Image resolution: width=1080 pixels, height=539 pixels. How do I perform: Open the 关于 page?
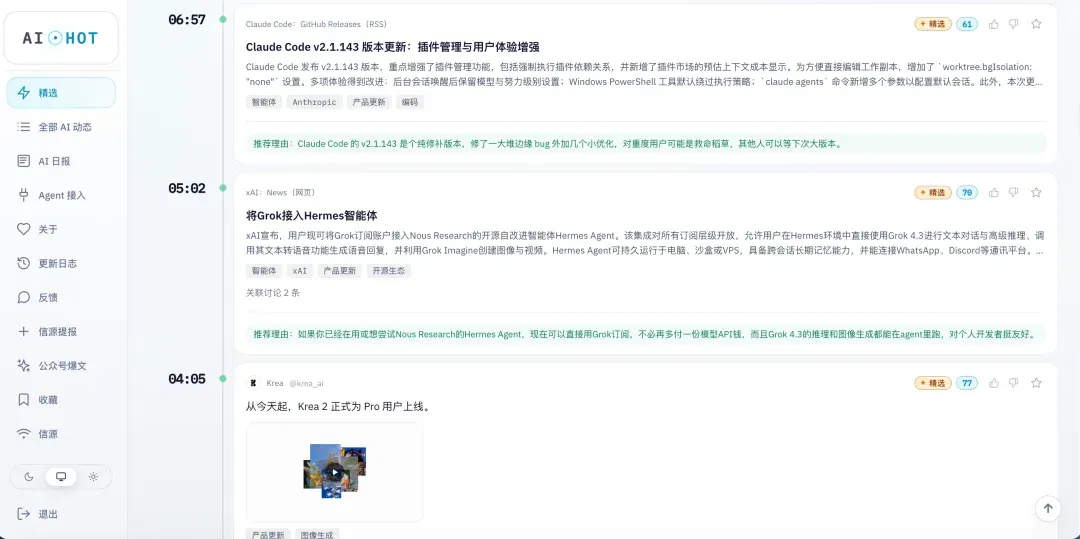(x=61, y=229)
